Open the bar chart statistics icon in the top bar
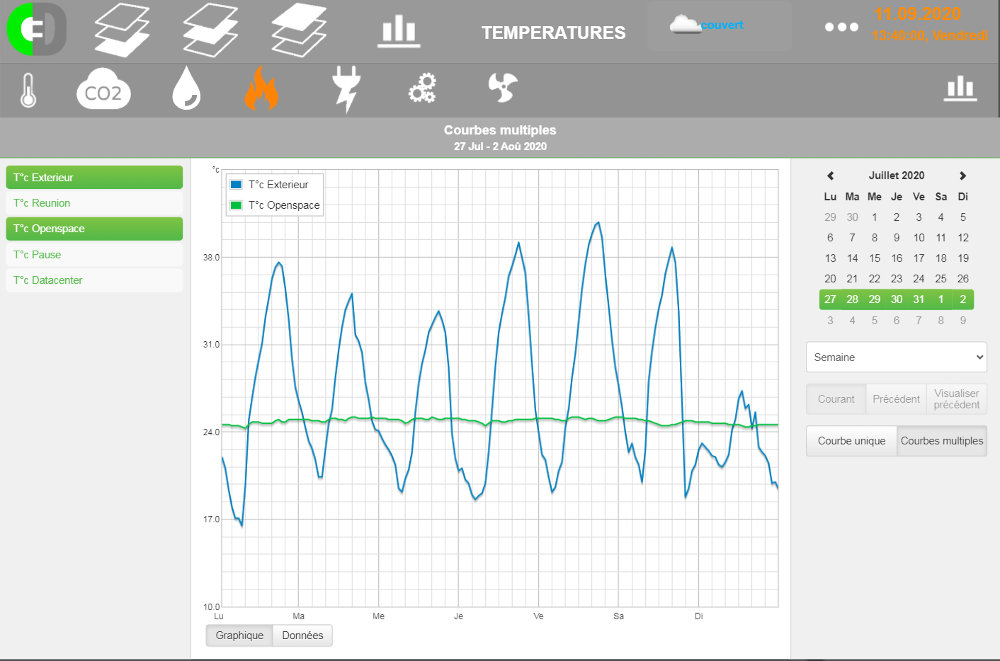 pyautogui.click(x=399, y=31)
